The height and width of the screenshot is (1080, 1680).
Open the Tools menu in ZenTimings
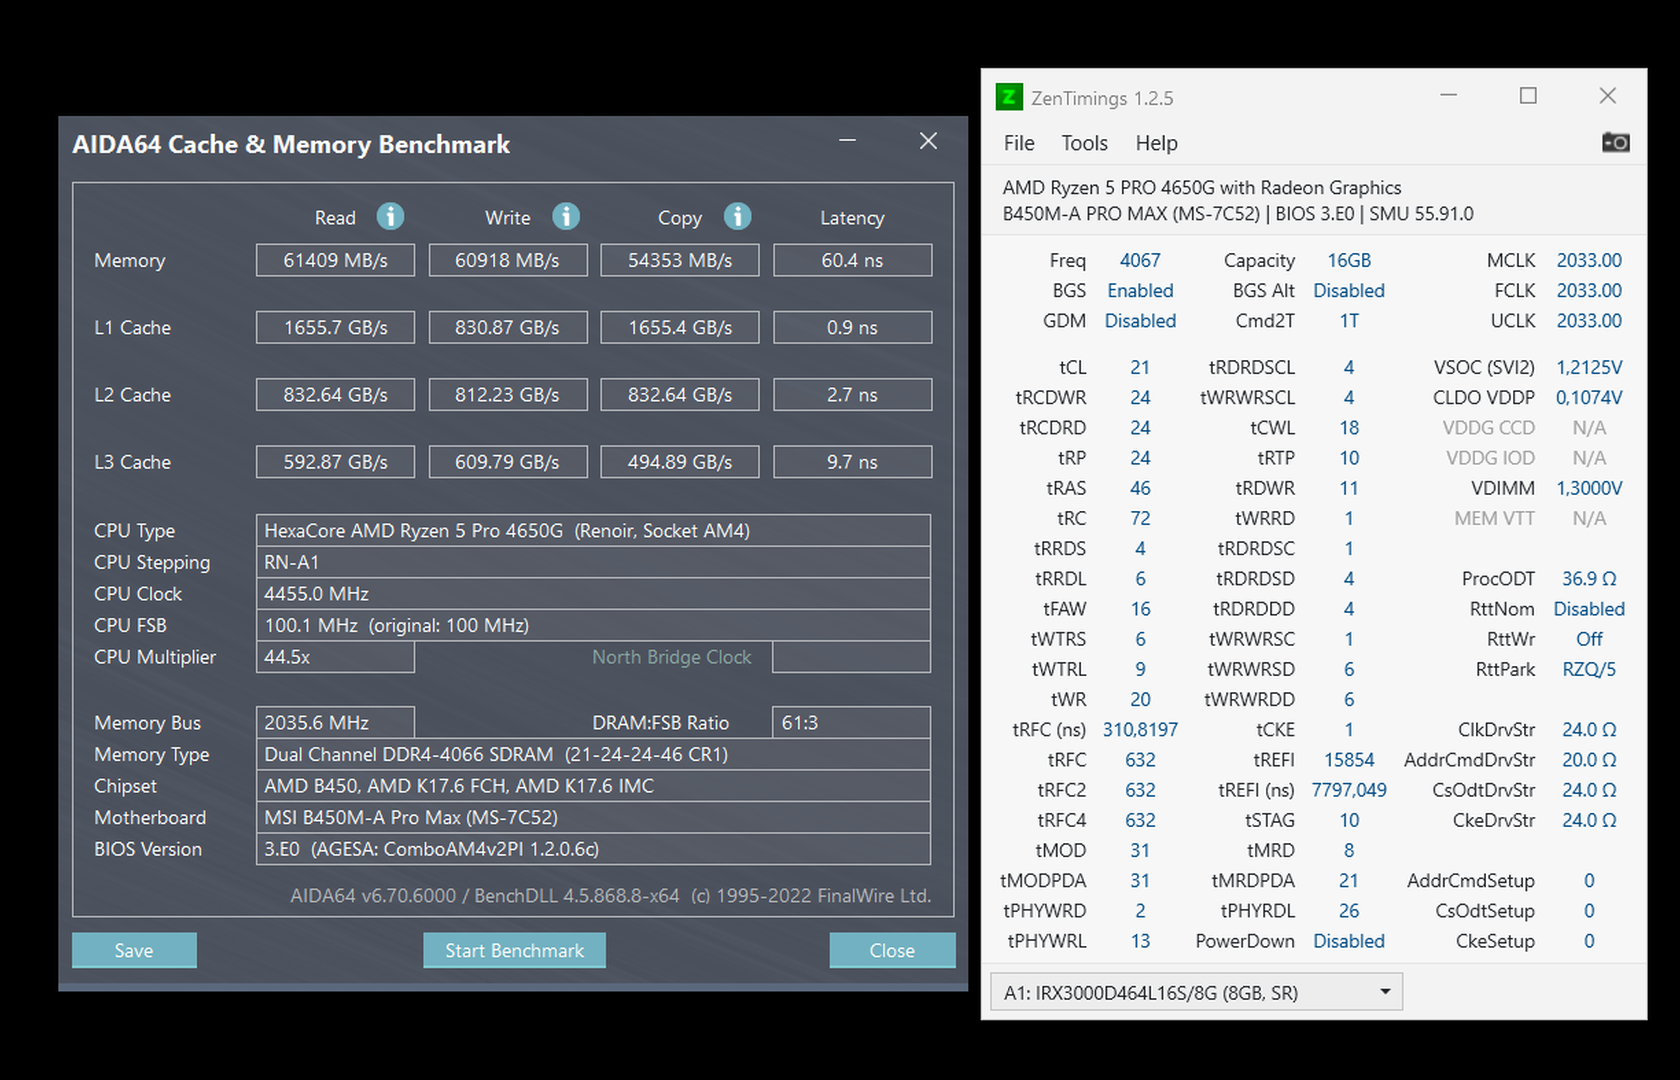click(1085, 143)
